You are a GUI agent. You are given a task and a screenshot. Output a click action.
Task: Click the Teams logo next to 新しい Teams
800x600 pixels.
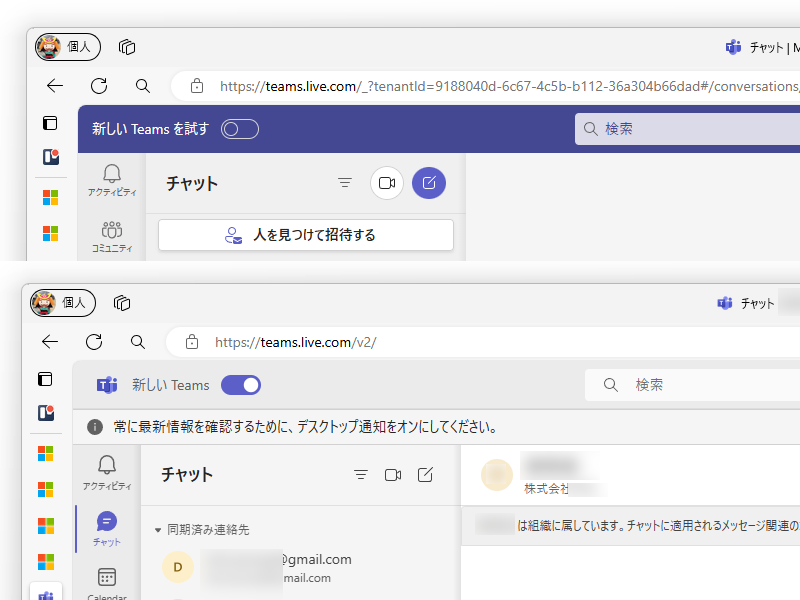click(106, 385)
